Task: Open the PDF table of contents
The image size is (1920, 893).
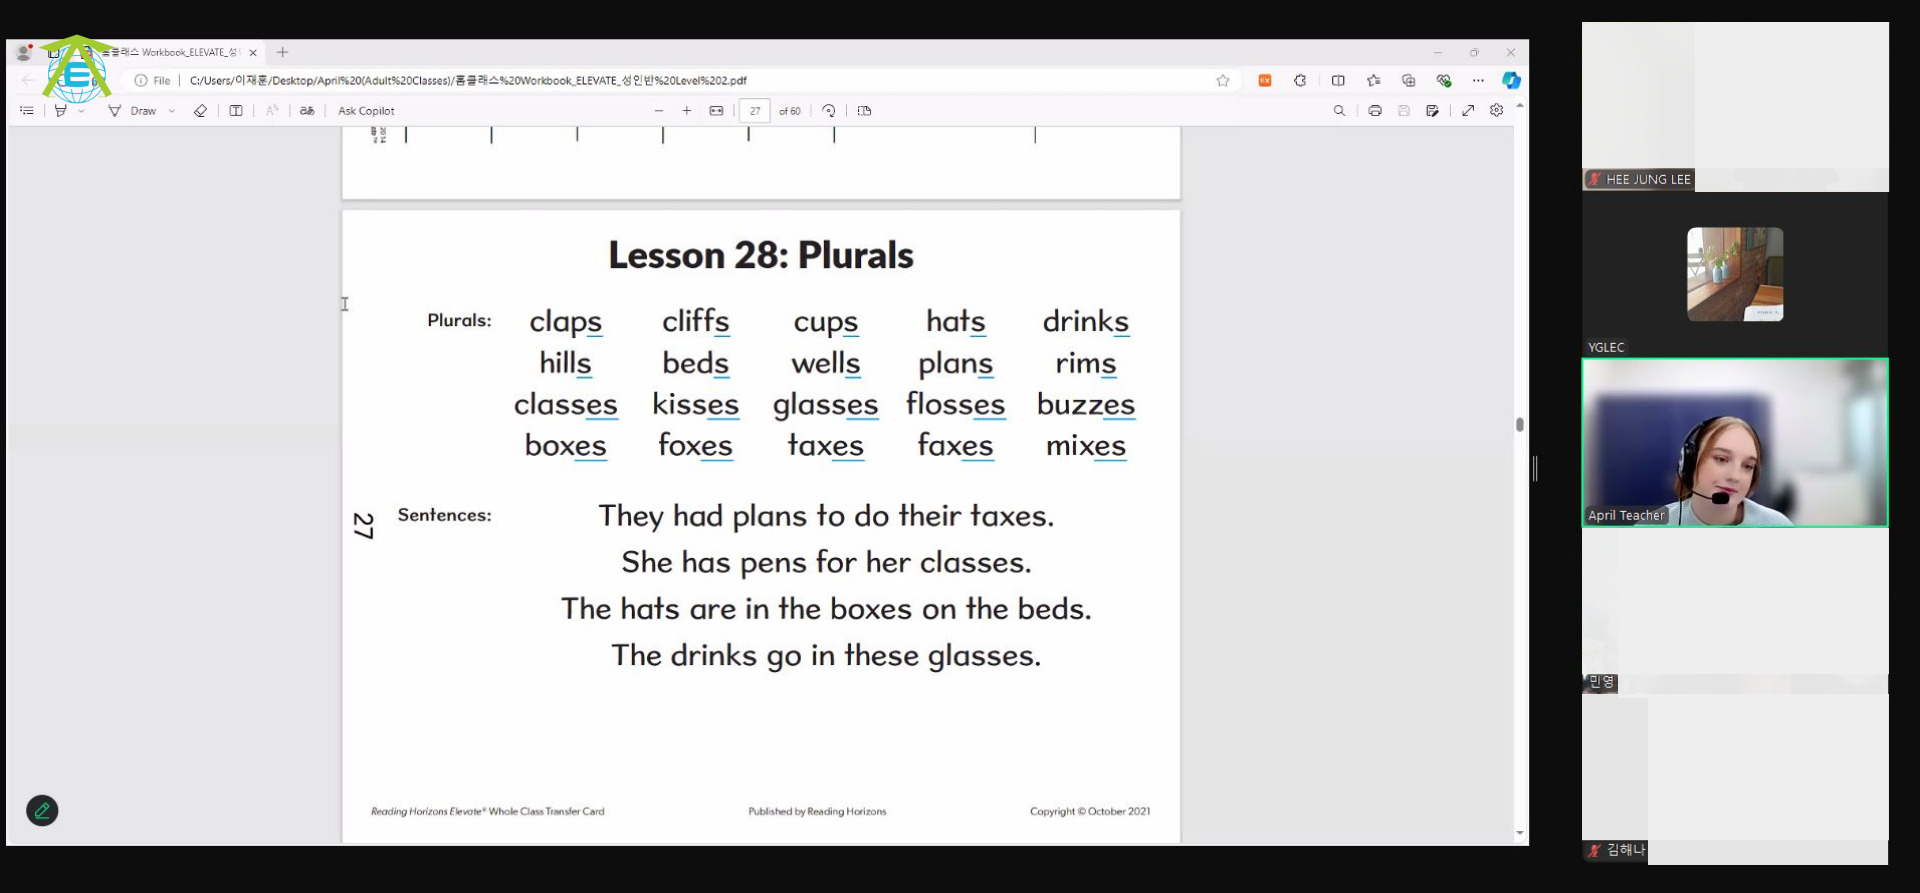Action: click(27, 111)
